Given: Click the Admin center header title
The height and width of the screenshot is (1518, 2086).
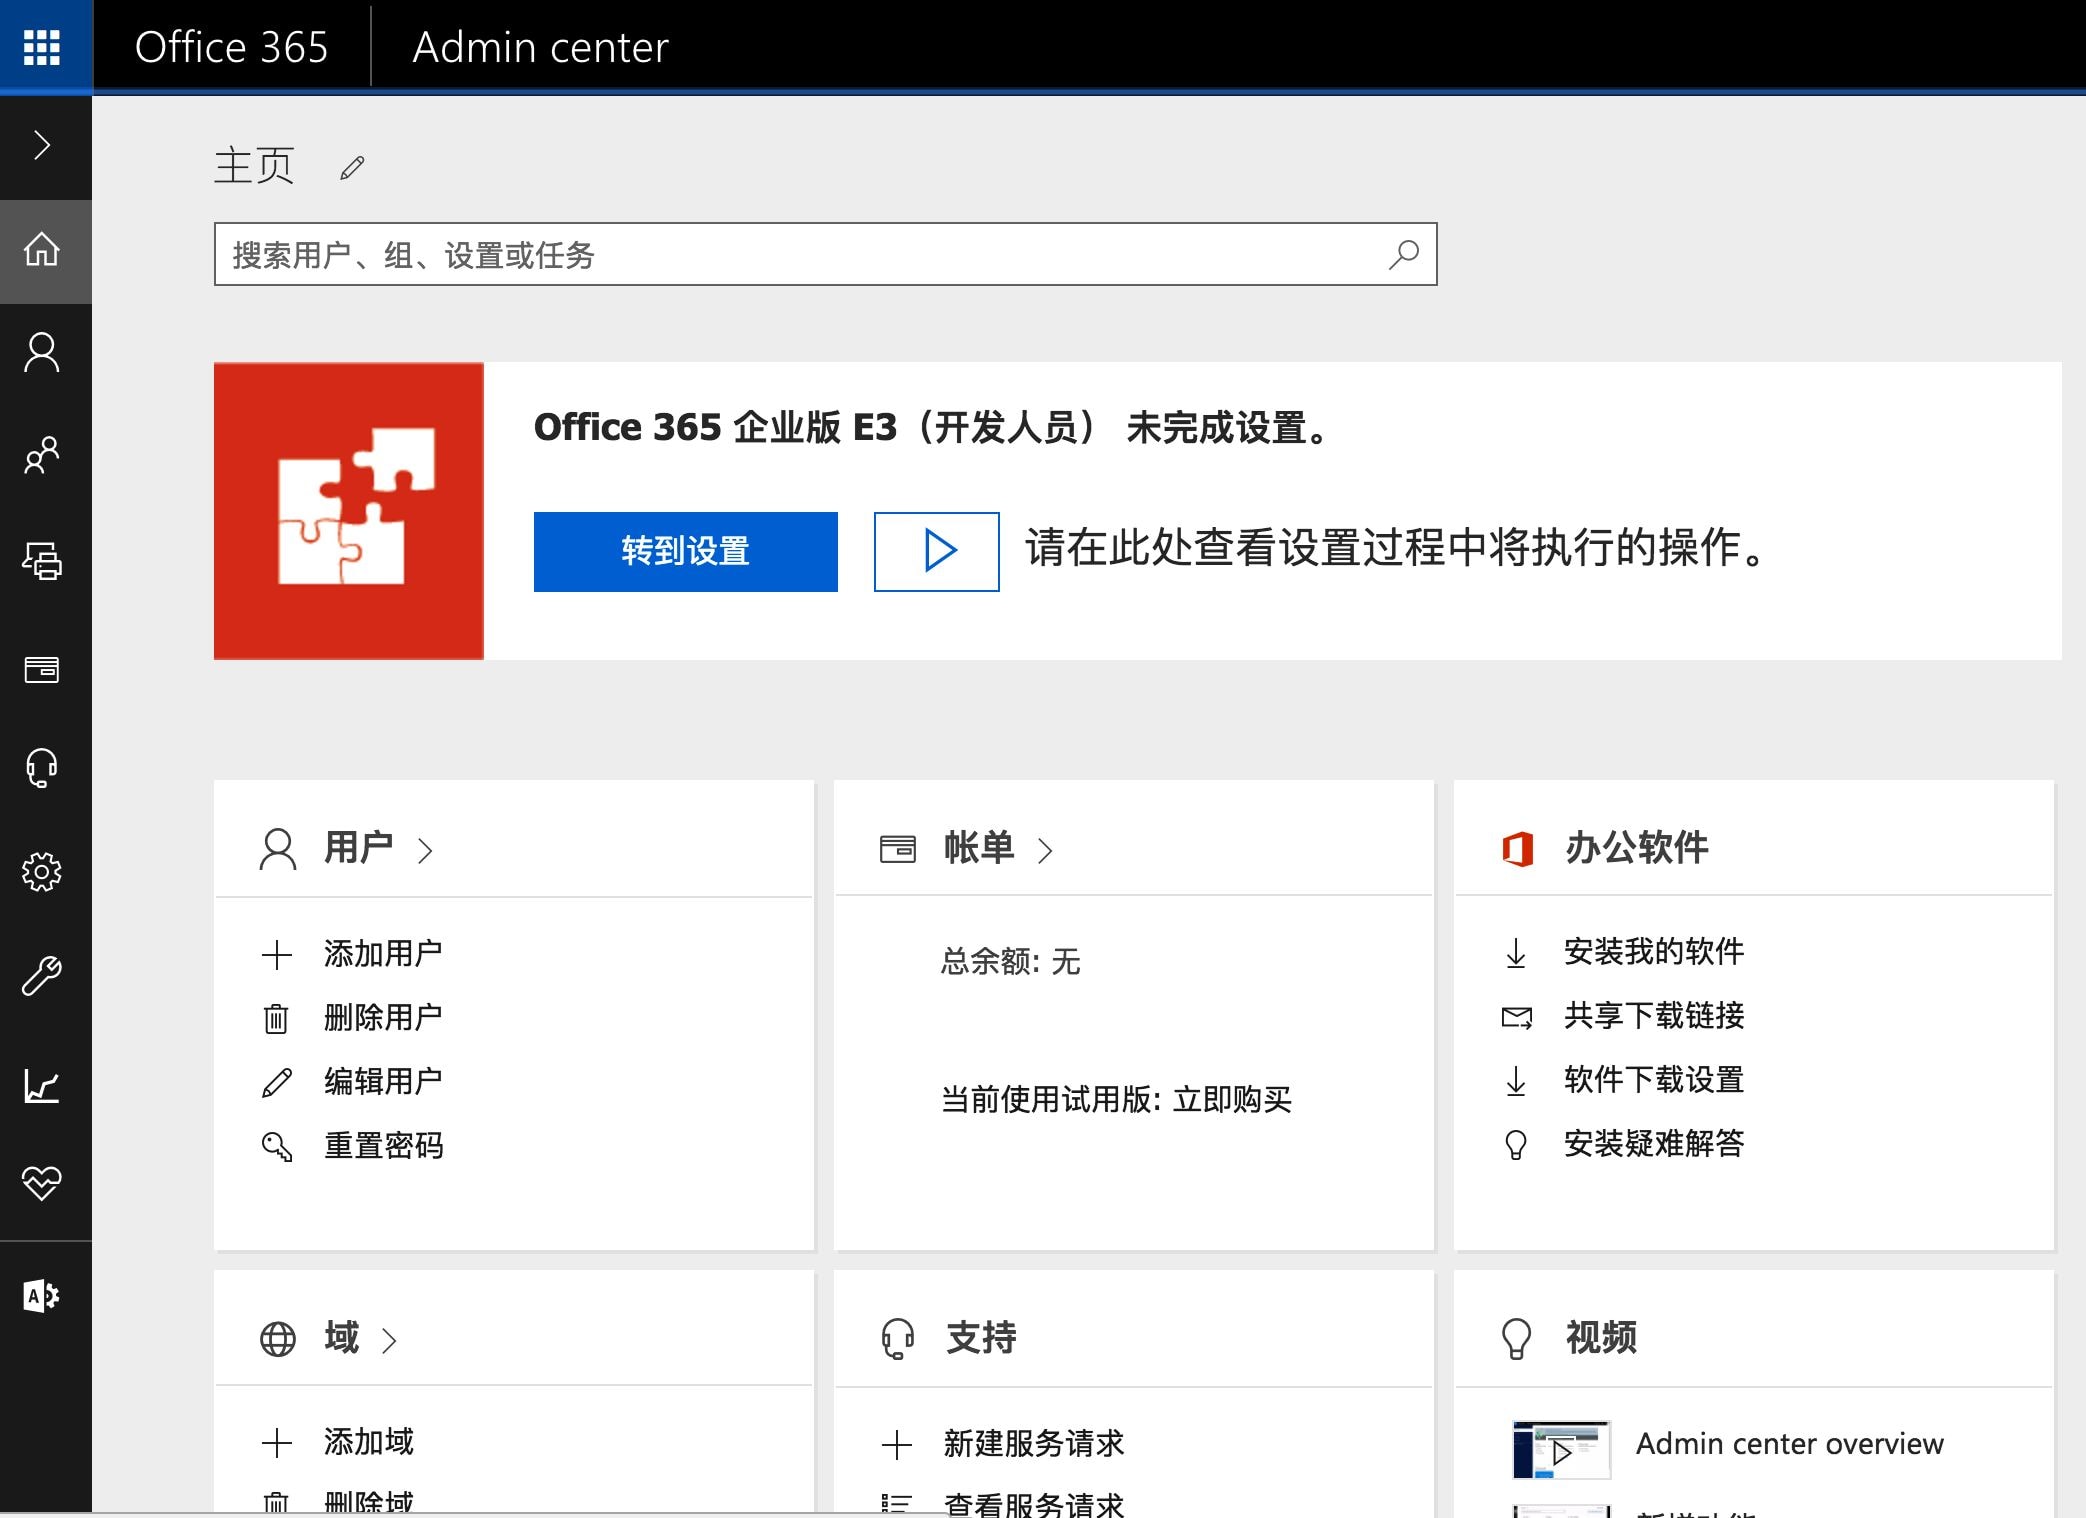Looking at the screenshot, I should [540, 47].
